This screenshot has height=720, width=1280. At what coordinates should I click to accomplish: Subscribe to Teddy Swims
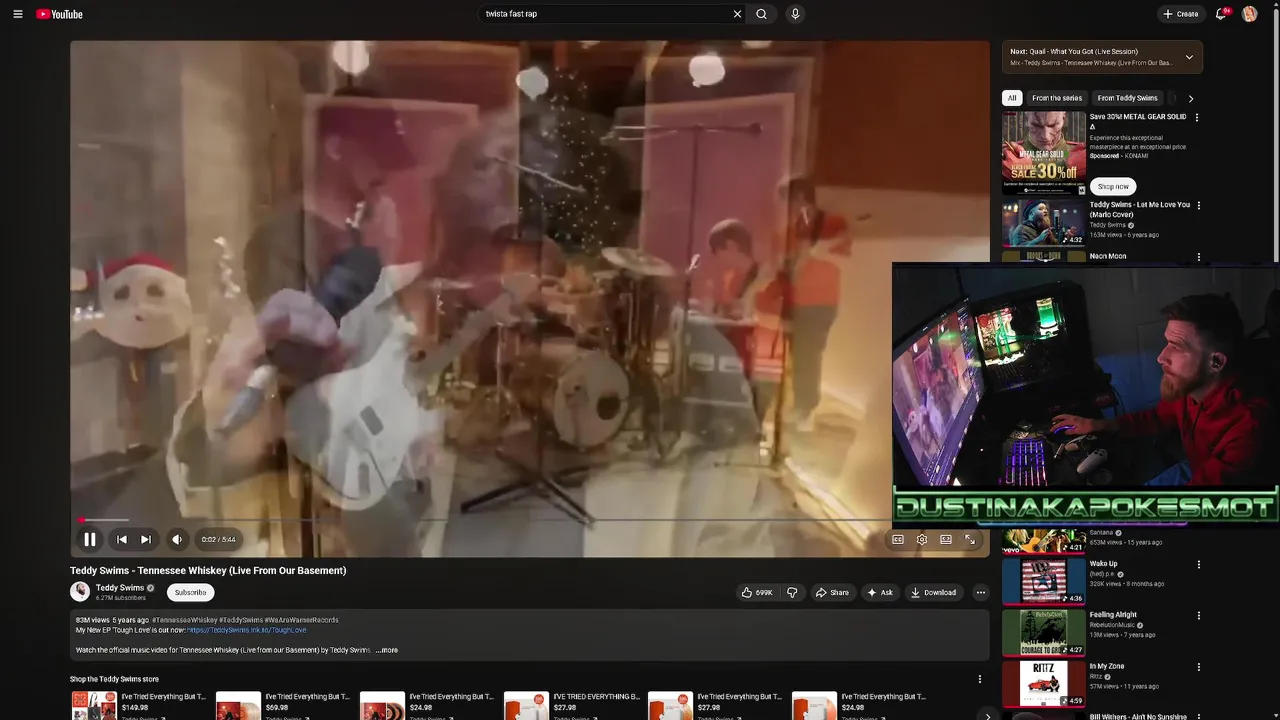(190, 592)
